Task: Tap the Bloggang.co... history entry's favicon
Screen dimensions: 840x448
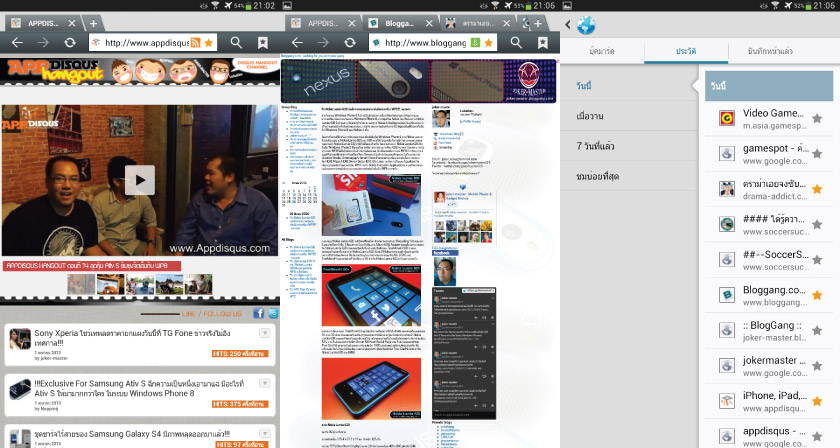Action: (x=726, y=295)
